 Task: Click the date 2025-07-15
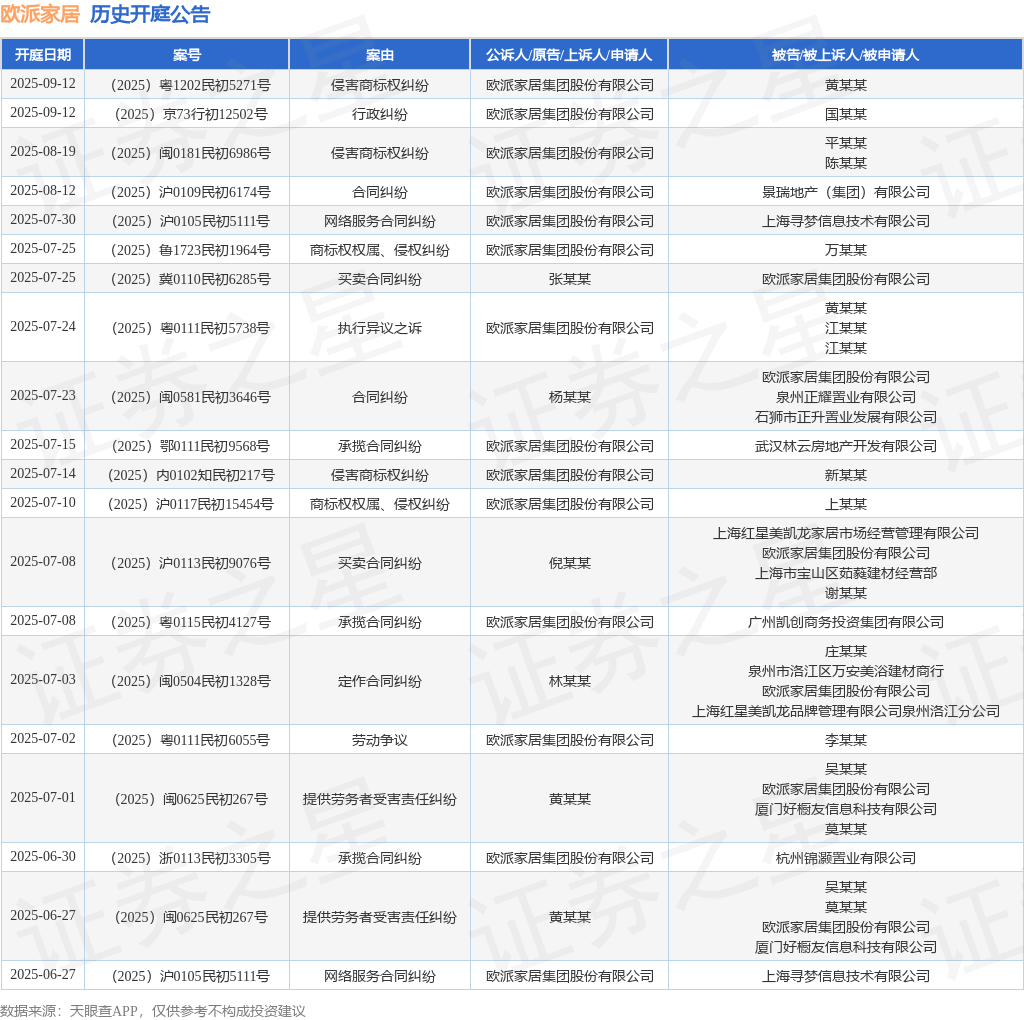click(x=43, y=445)
